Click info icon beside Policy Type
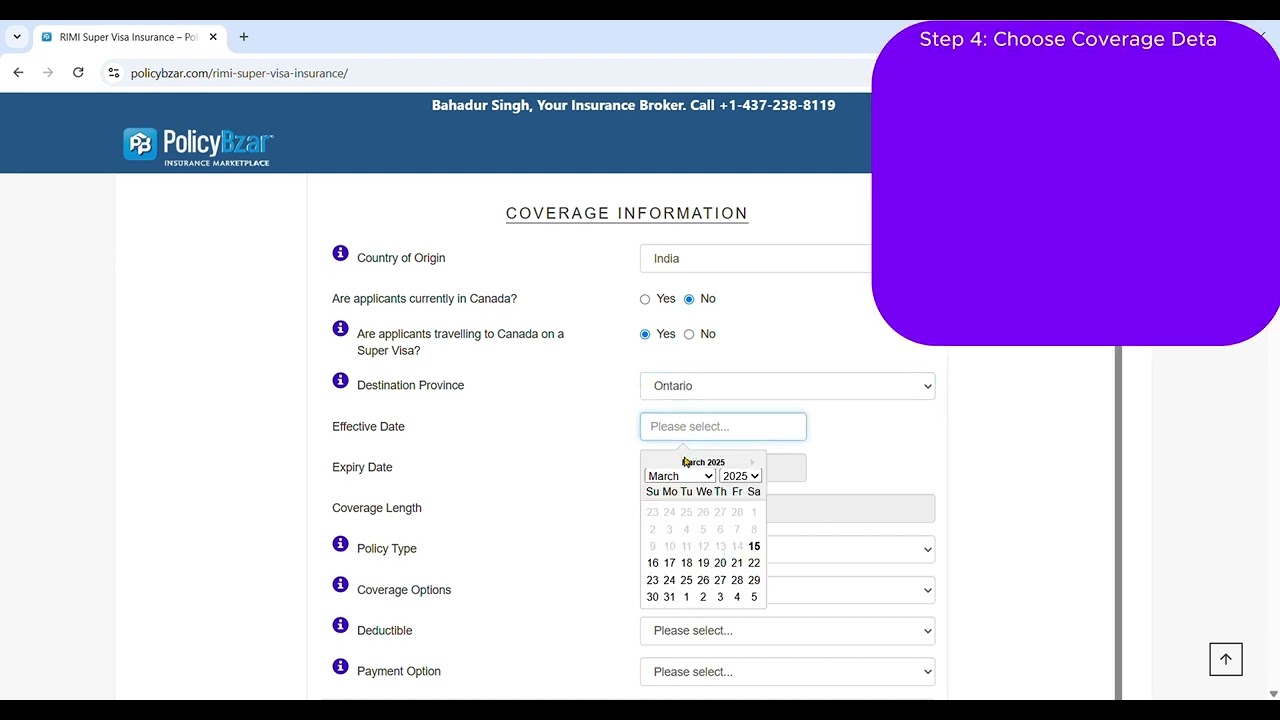This screenshot has height=720, width=1280. pyautogui.click(x=340, y=544)
